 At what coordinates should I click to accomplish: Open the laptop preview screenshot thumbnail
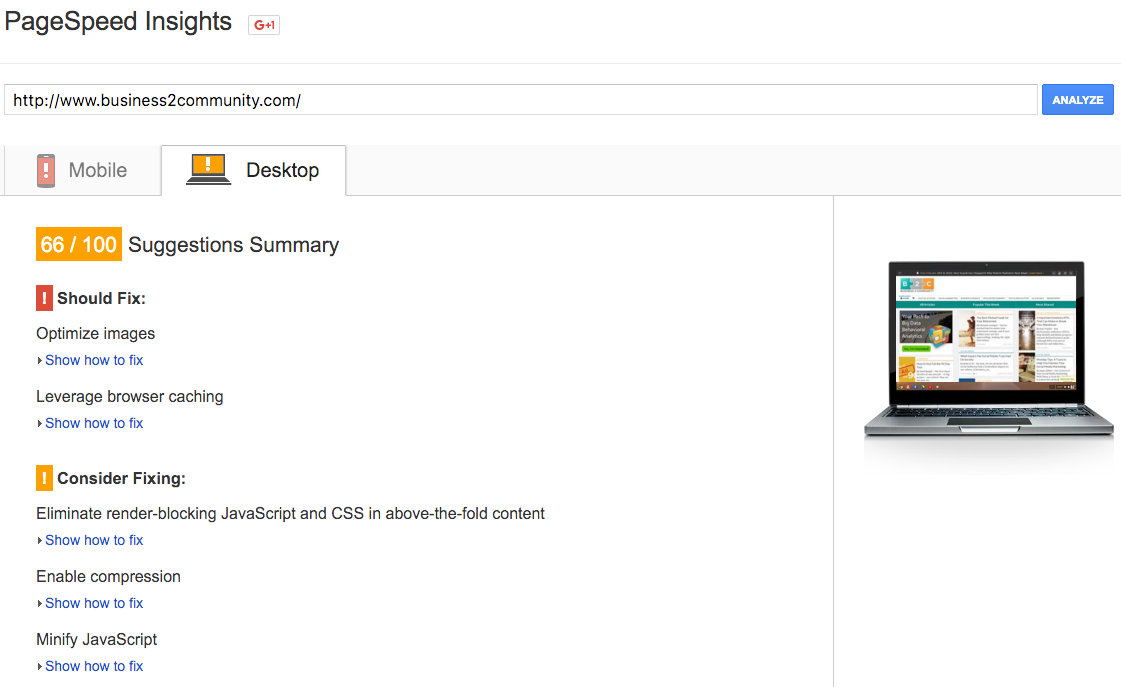pyautogui.click(x=987, y=352)
